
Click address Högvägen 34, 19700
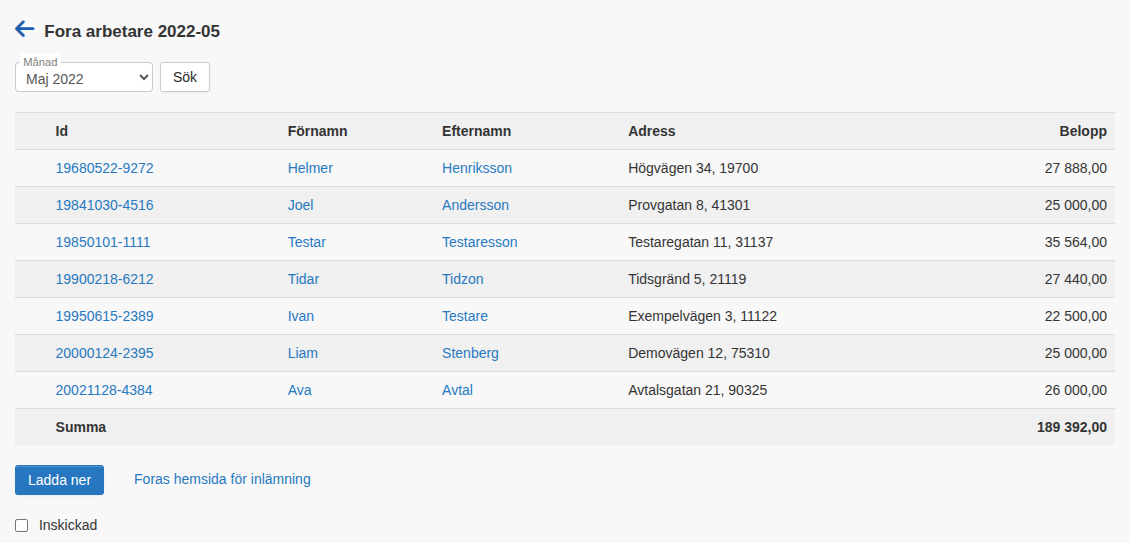click(693, 168)
